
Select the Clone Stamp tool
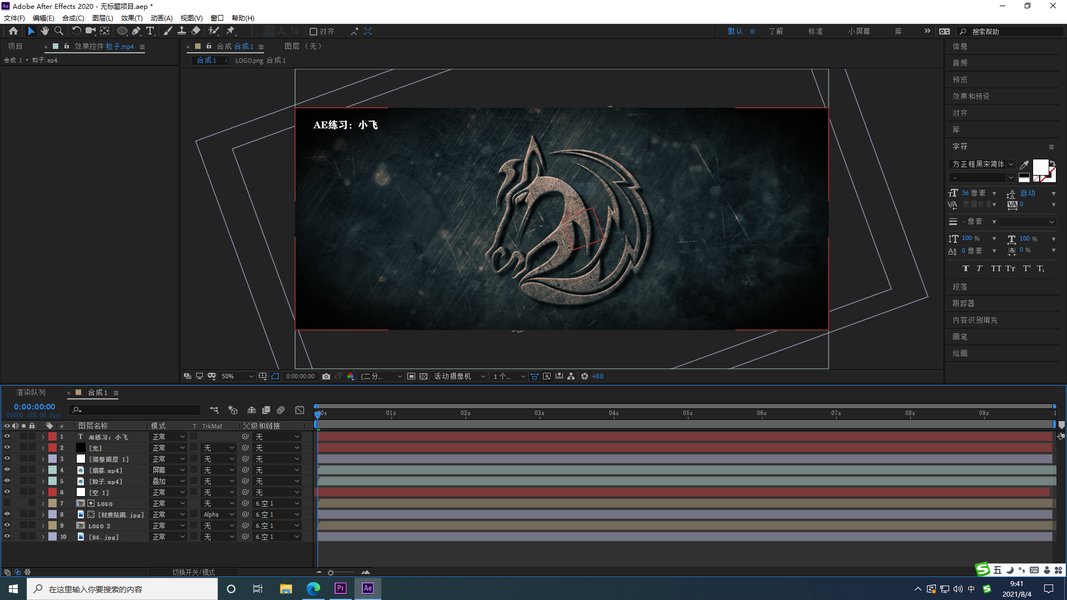coord(182,31)
